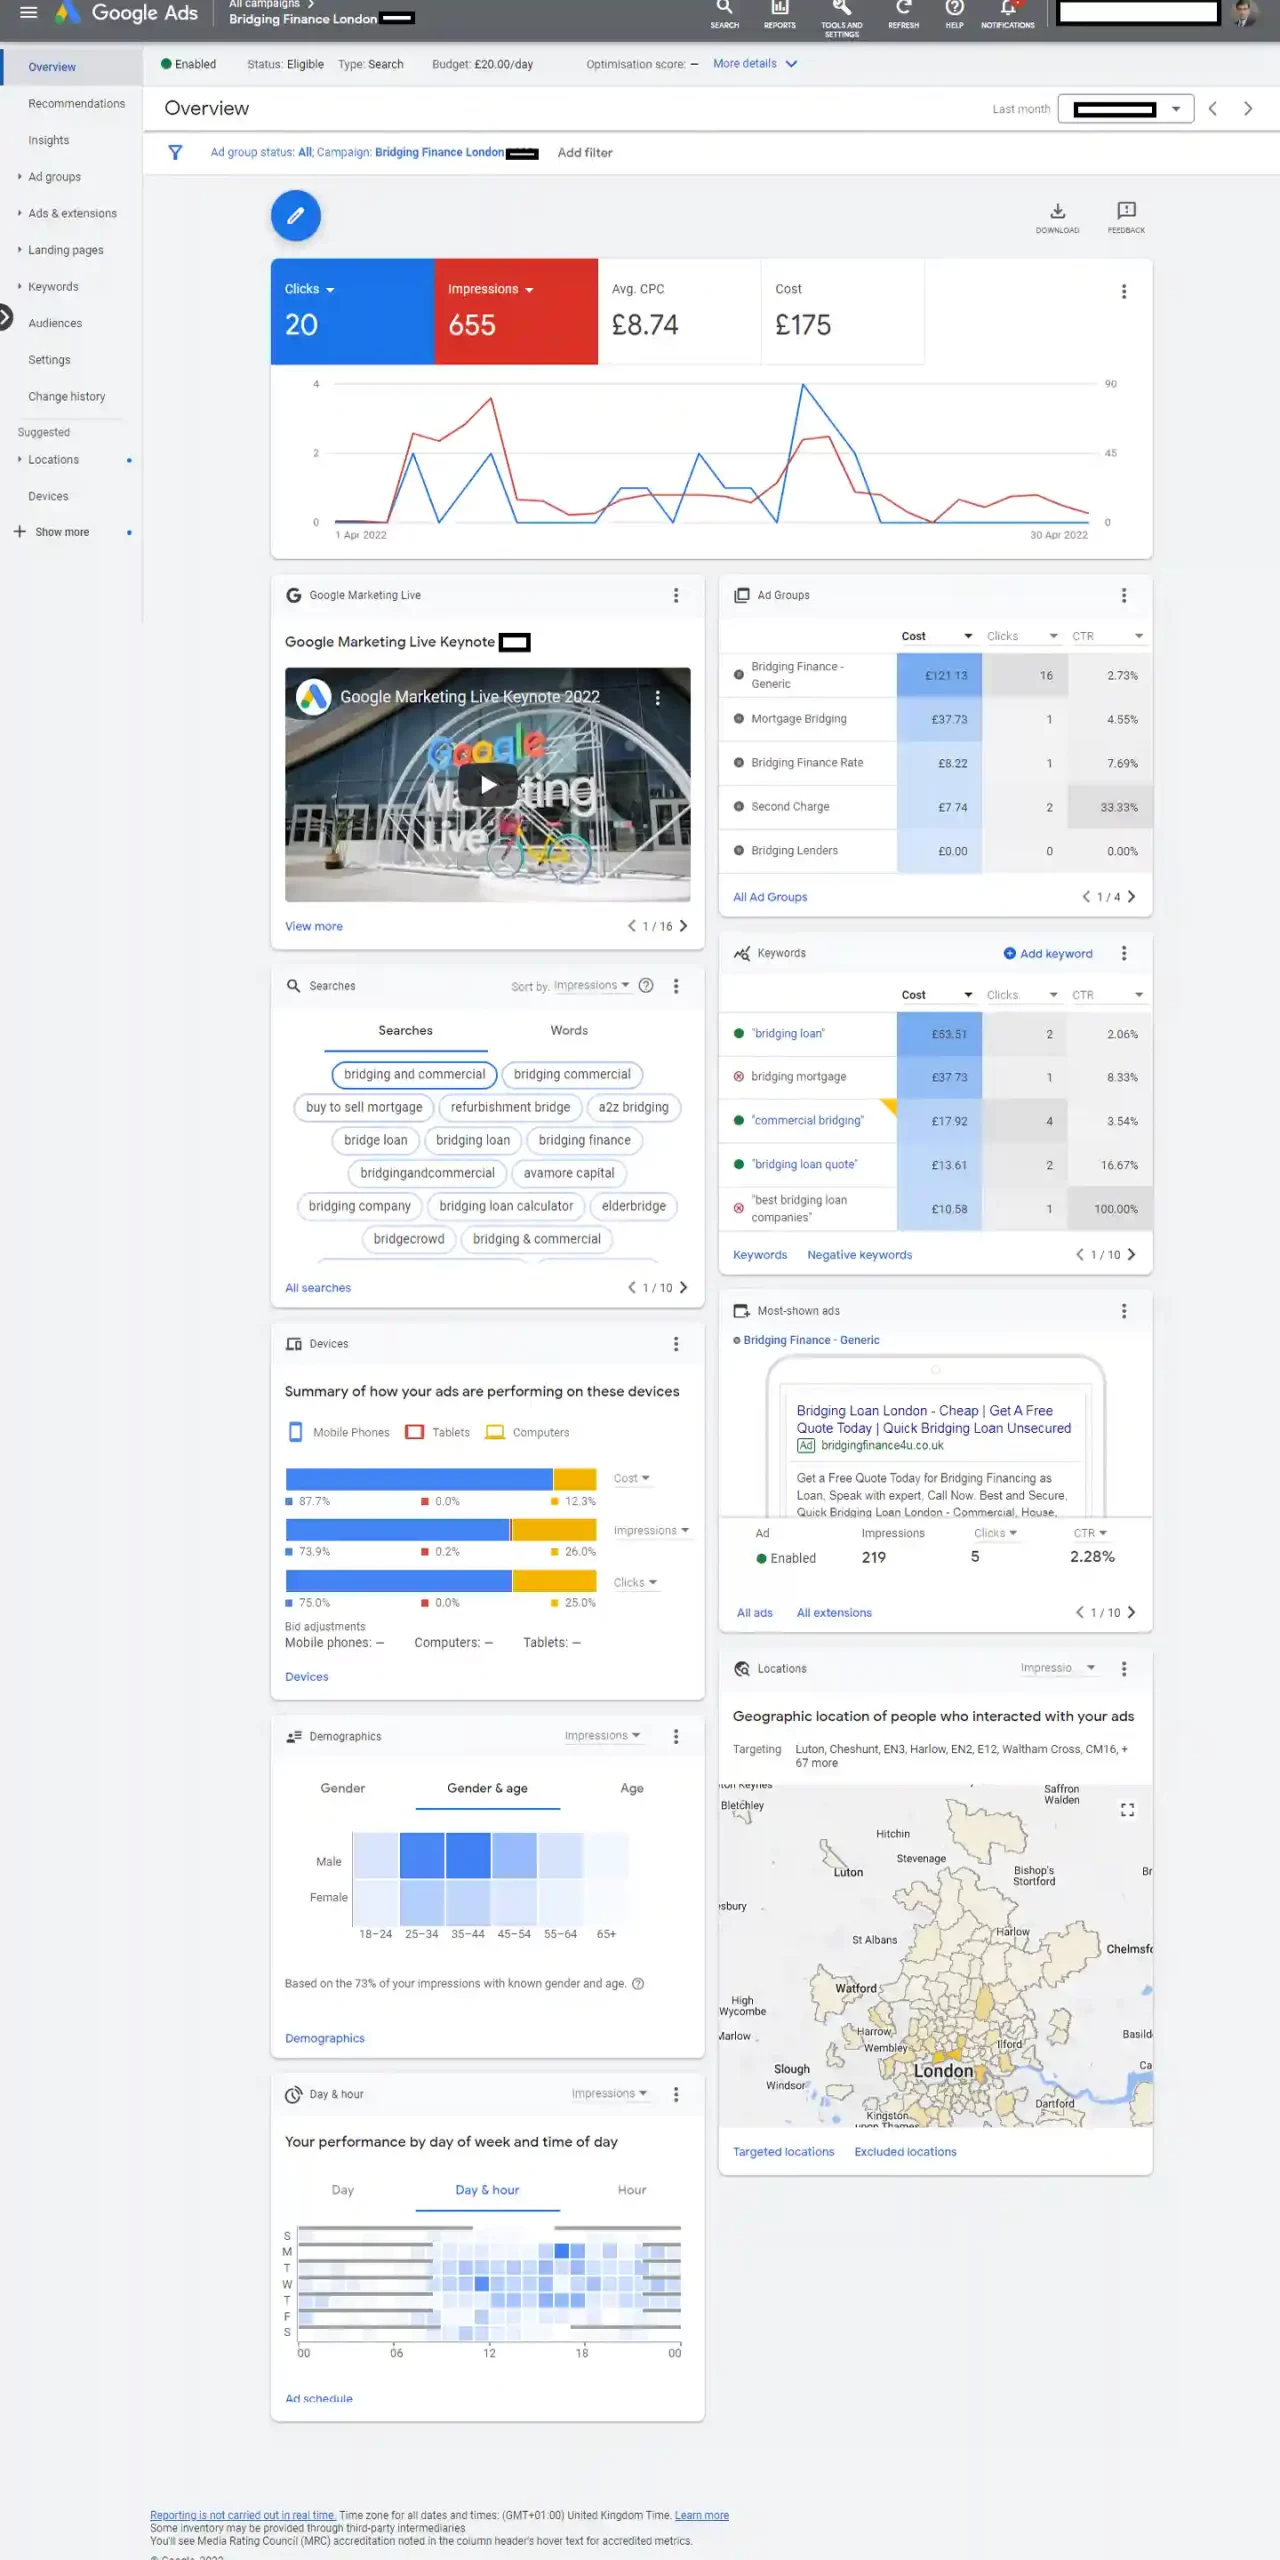The width and height of the screenshot is (1280, 2560).
Task: Open Demographics card three-dot menu
Action: (x=676, y=1736)
